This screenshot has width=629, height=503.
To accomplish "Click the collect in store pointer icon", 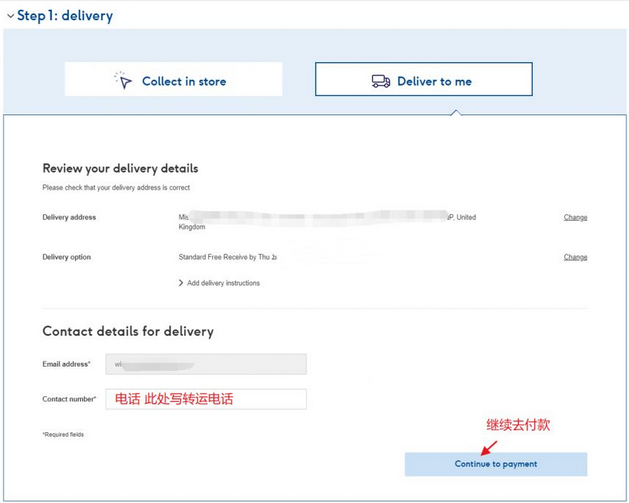I will pyautogui.click(x=123, y=81).
